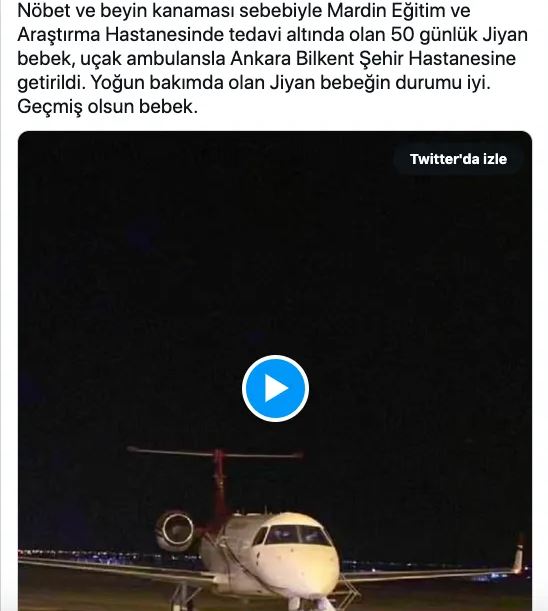The image size is (548, 611).
Task: Click the plane's front landing gear
Action: click(309, 603)
